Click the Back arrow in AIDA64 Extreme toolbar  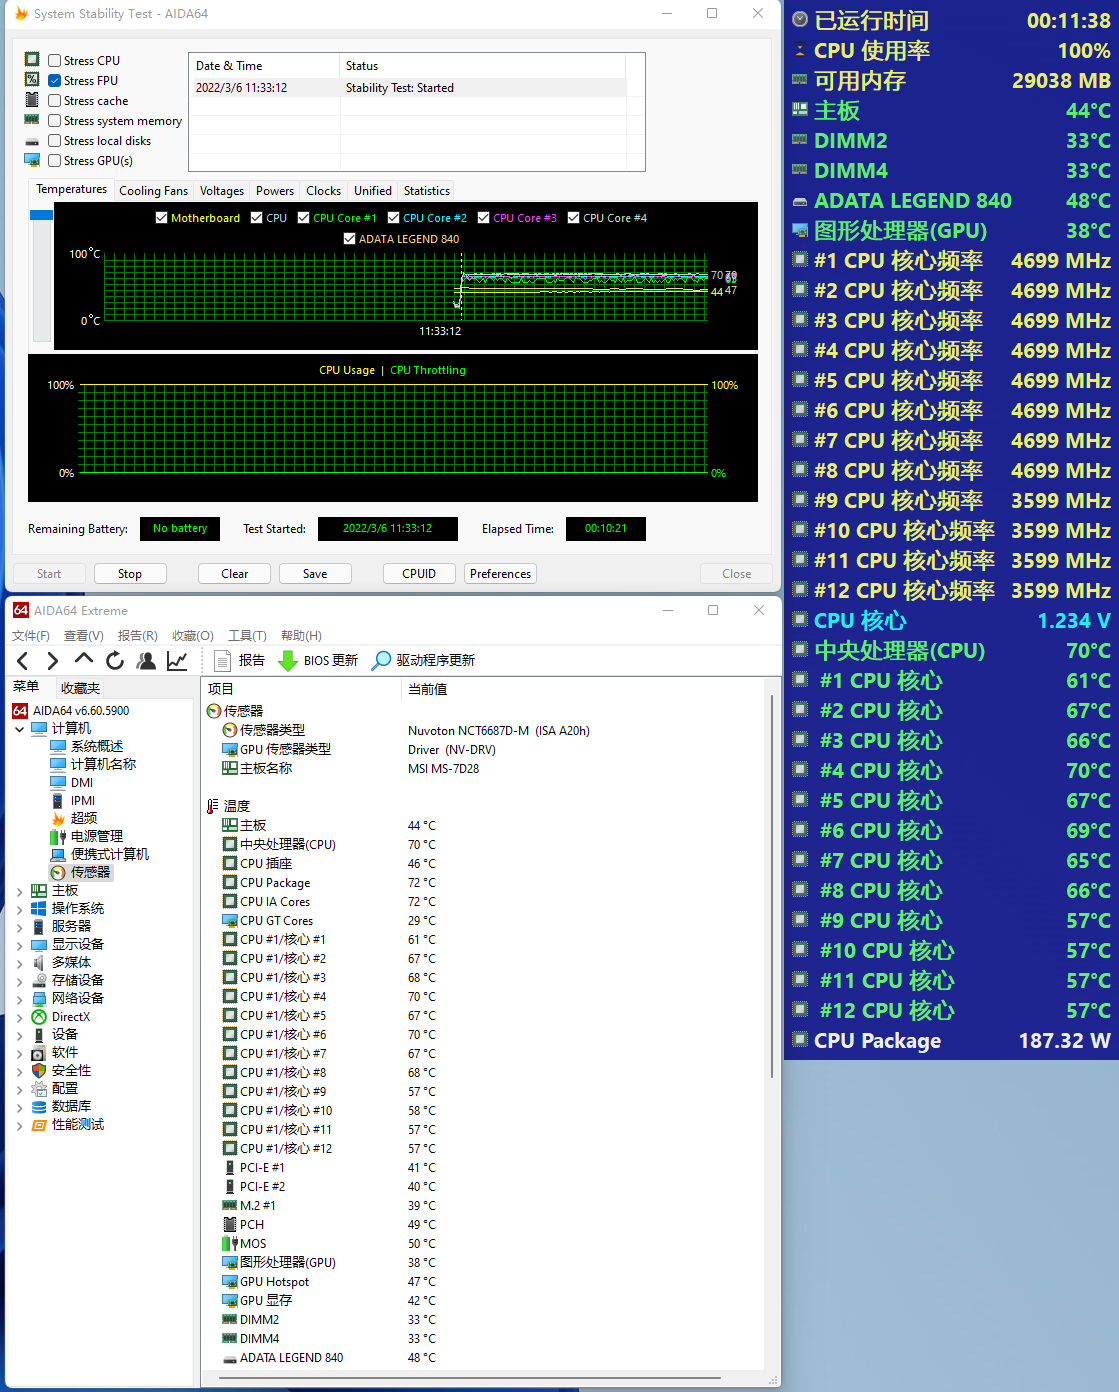(x=23, y=661)
